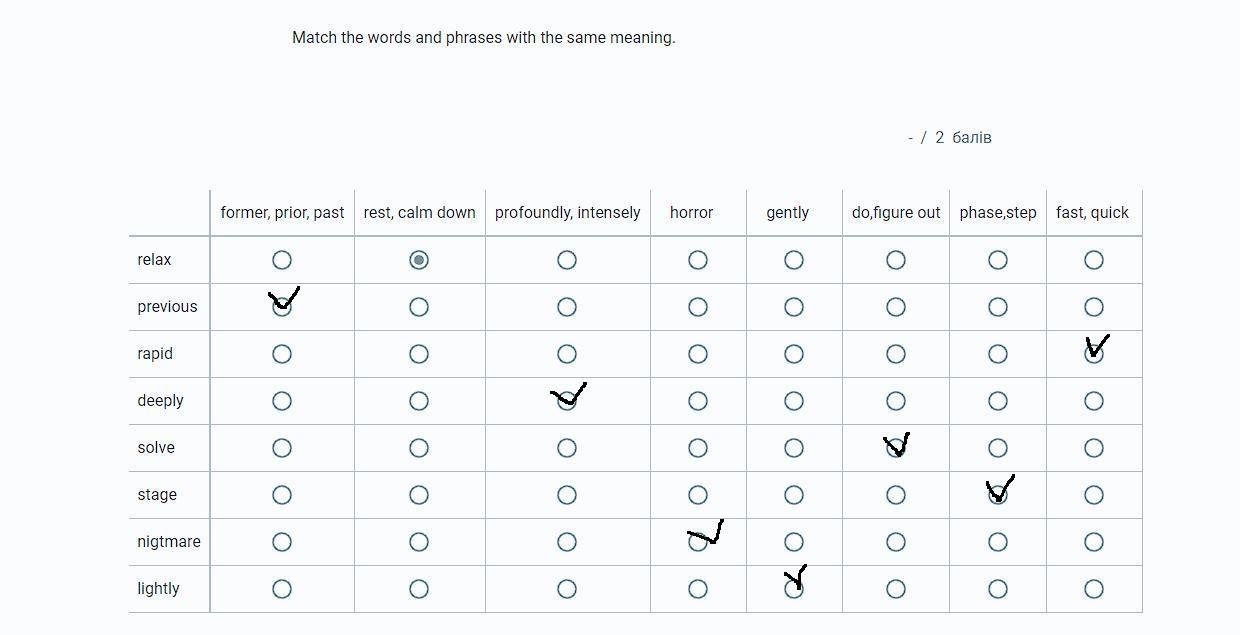The width and height of the screenshot is (1240, 635).
Task: Choose 'former, prior, past' for lightly row
Action: [x=282, y=589]
